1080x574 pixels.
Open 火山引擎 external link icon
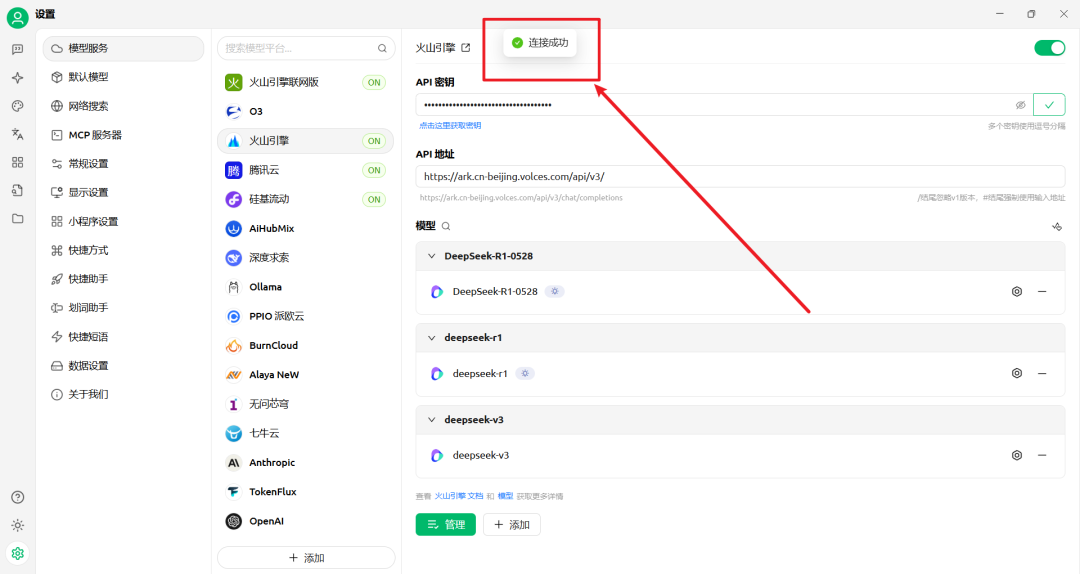pyautogui.click(x=466, y=48)
